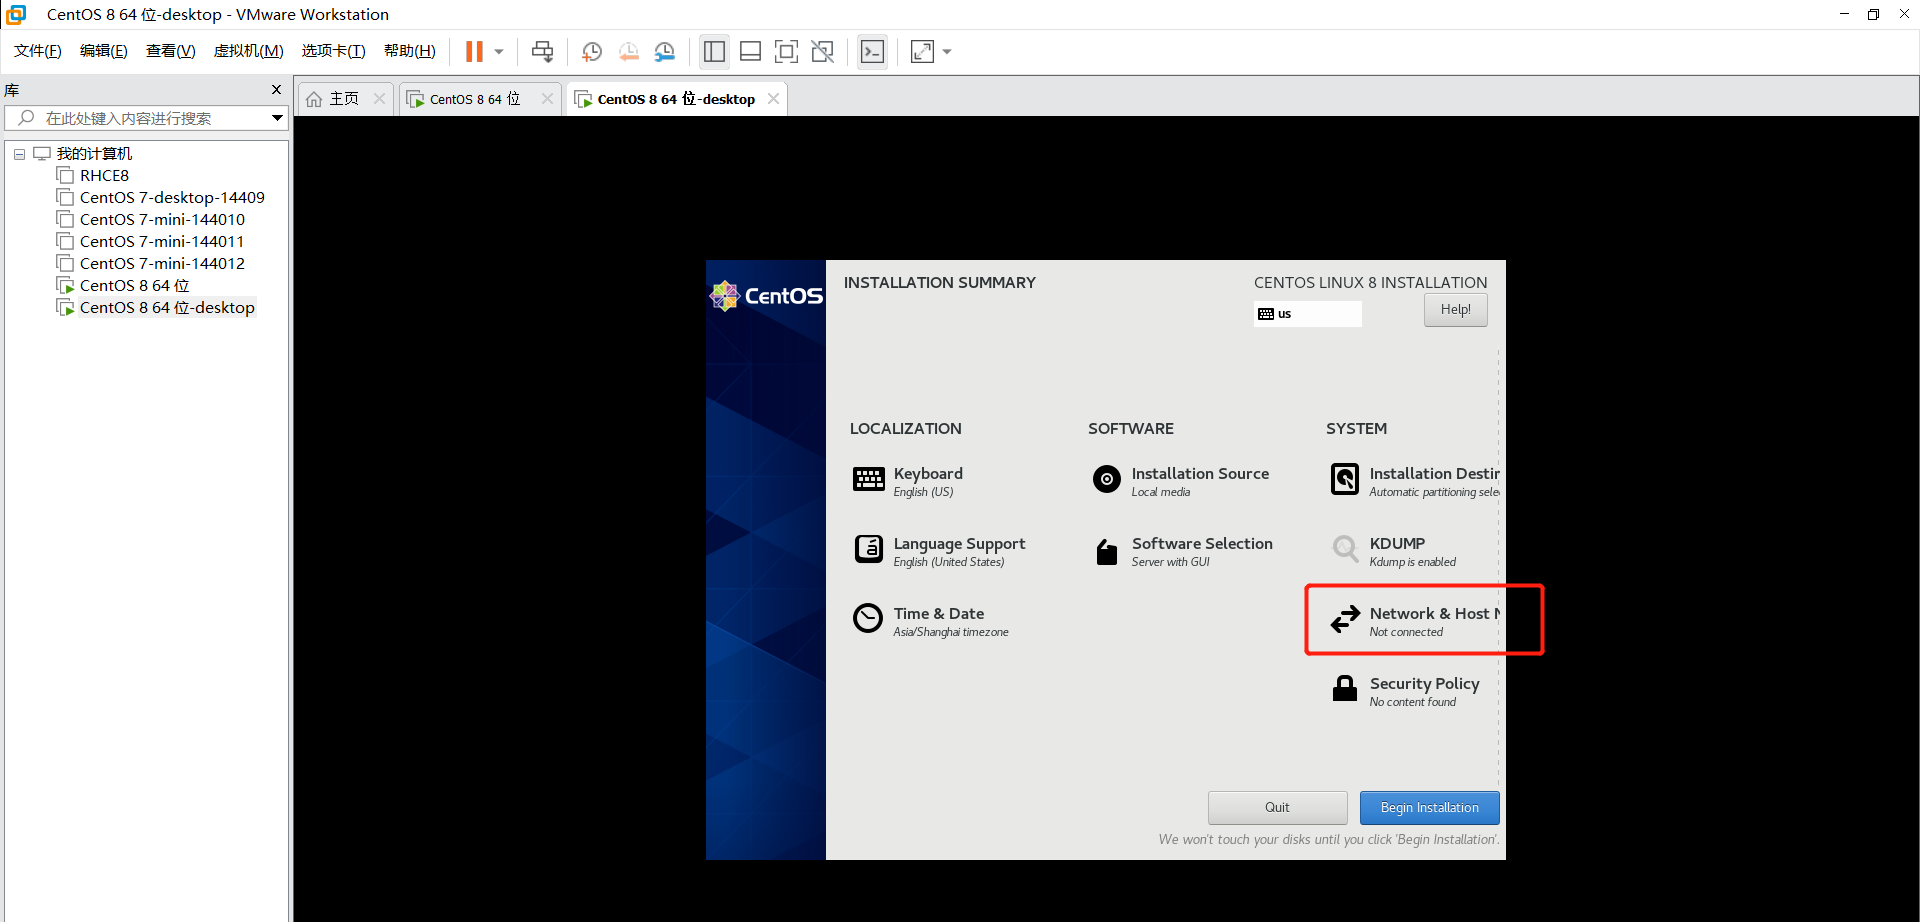Open KDUMP settings

[x=1412, y=551]
